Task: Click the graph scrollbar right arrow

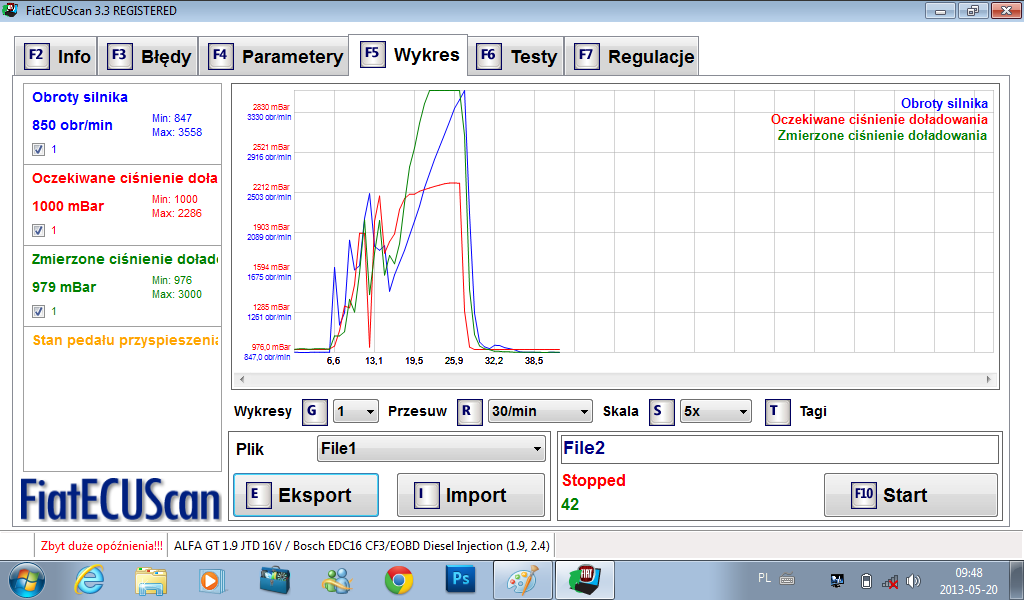Action: pyautogui.click(x=988, y=379)
